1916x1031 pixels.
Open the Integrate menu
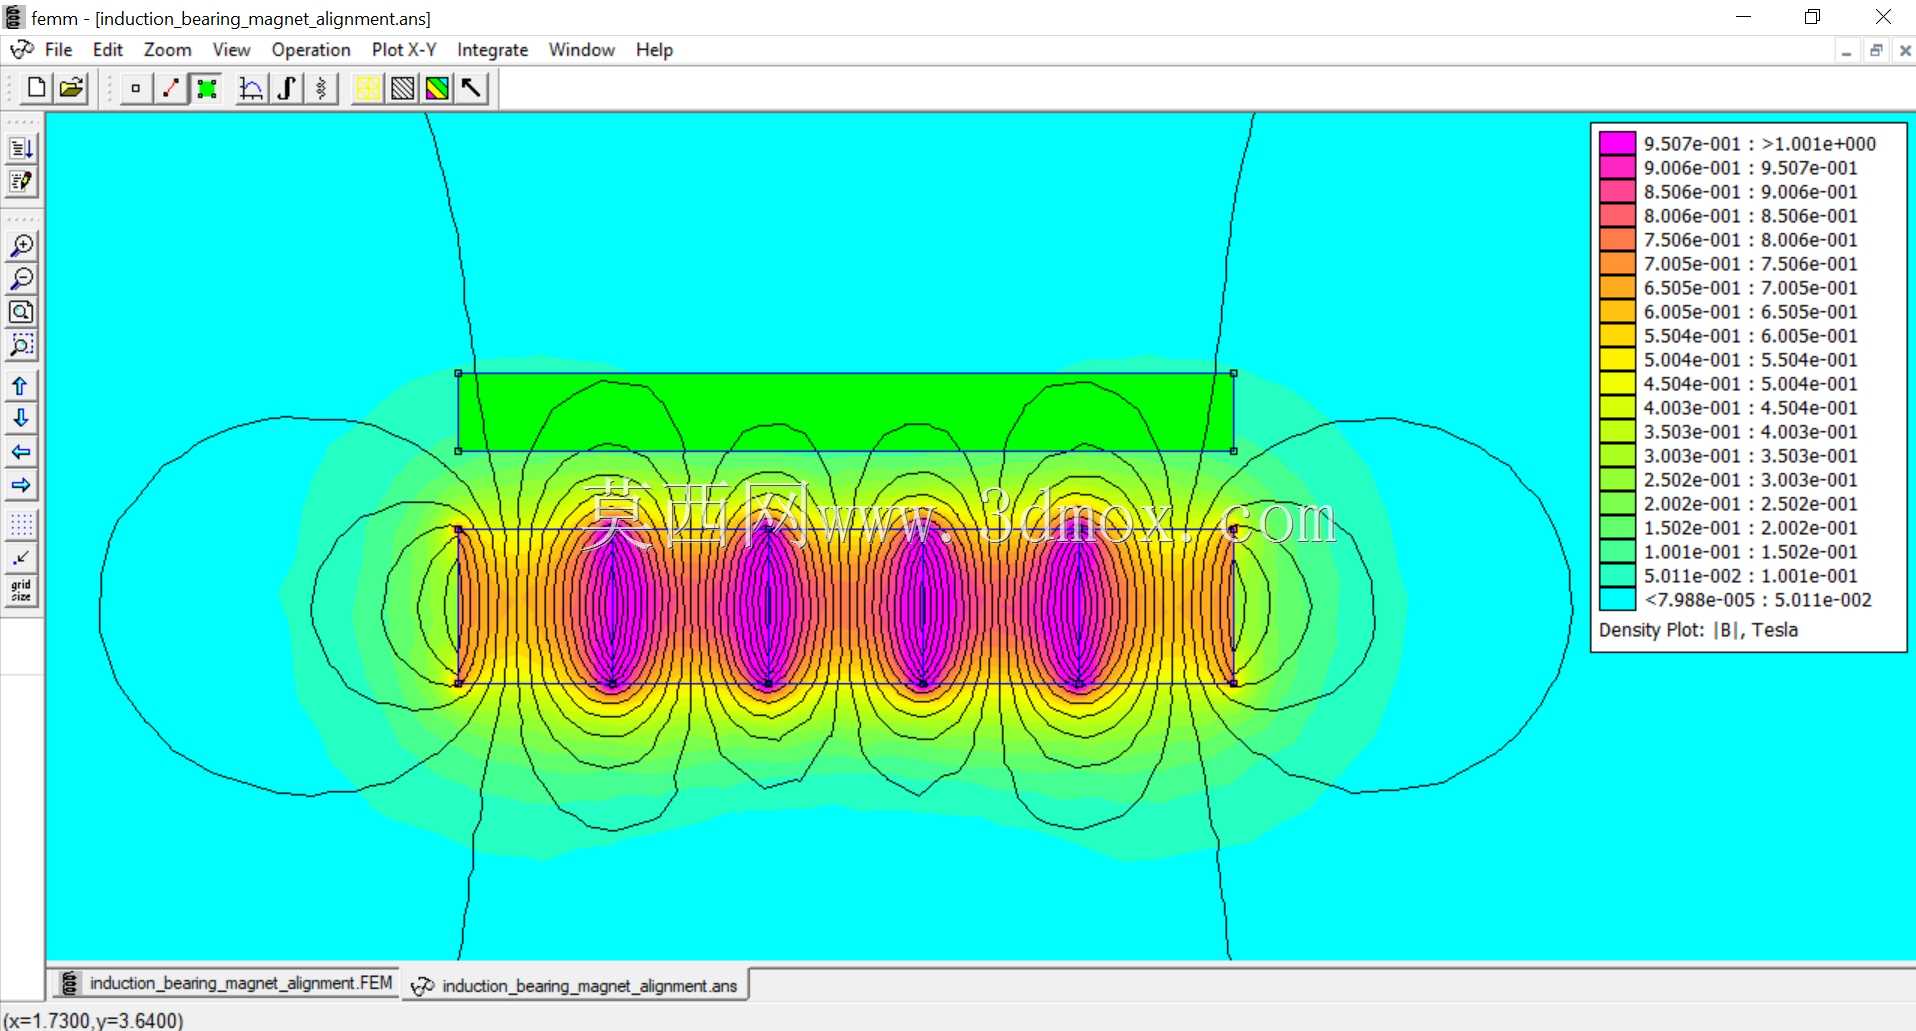(492, 50)
